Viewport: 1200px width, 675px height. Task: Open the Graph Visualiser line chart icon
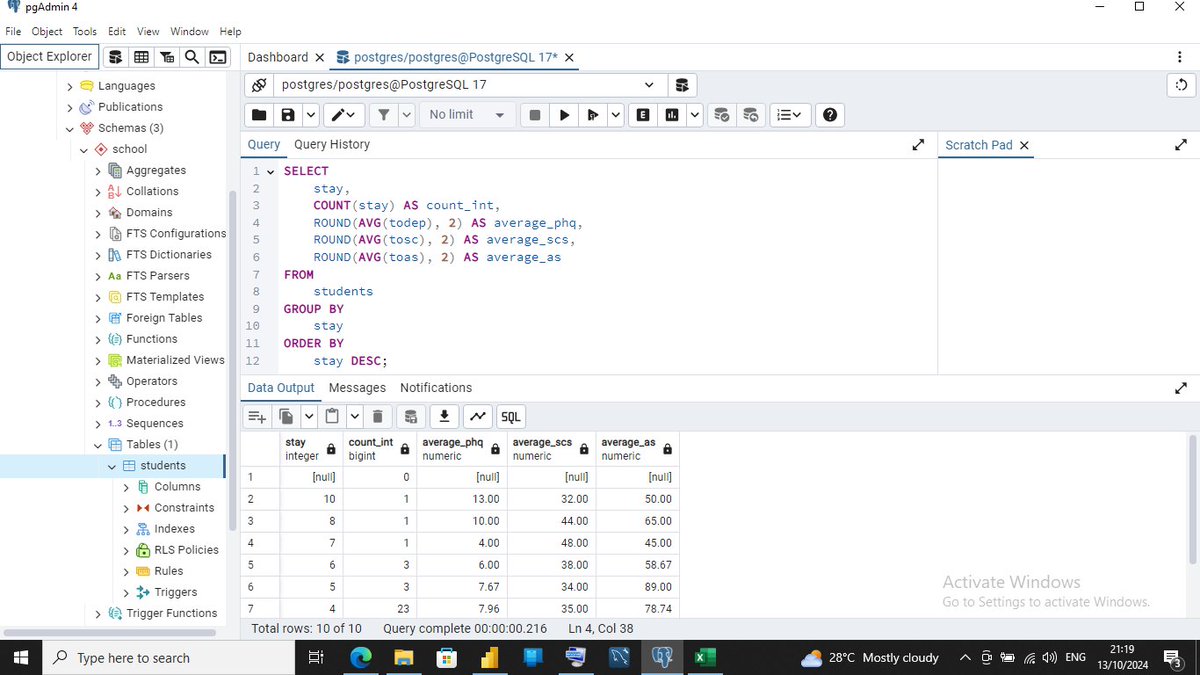(478, 417)
